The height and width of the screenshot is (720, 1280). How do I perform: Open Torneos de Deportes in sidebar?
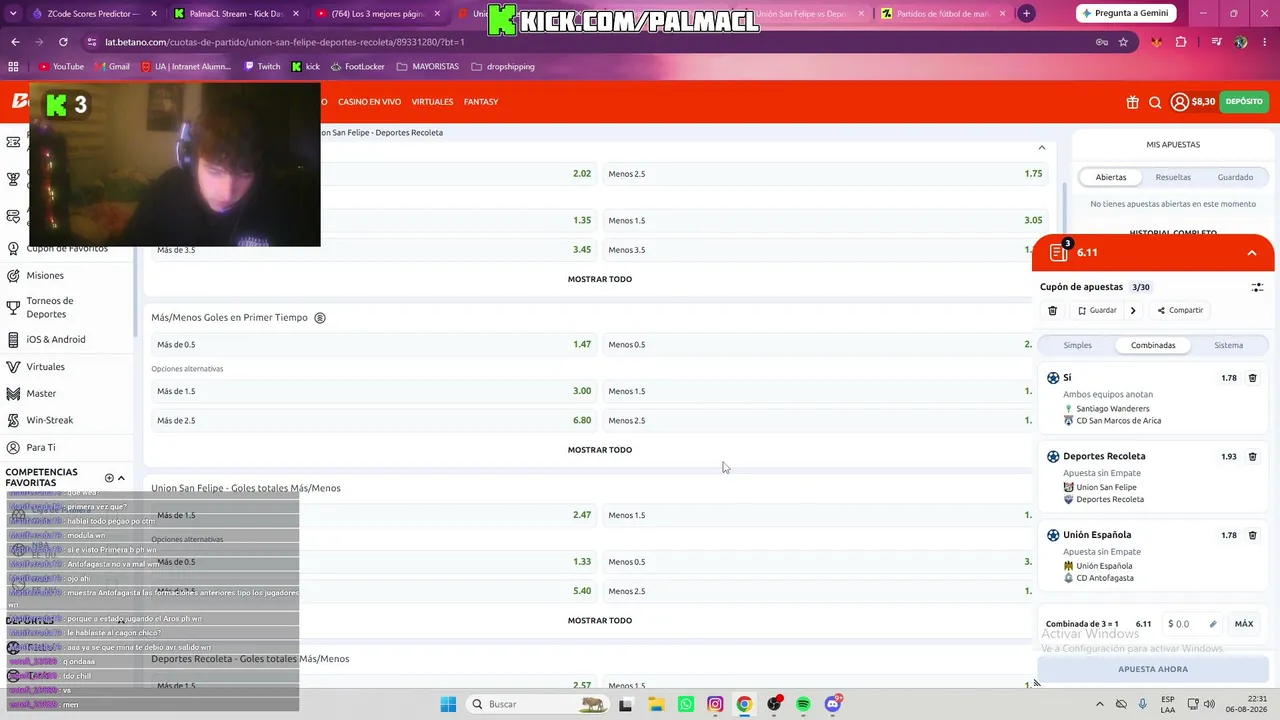pos(50,308)
